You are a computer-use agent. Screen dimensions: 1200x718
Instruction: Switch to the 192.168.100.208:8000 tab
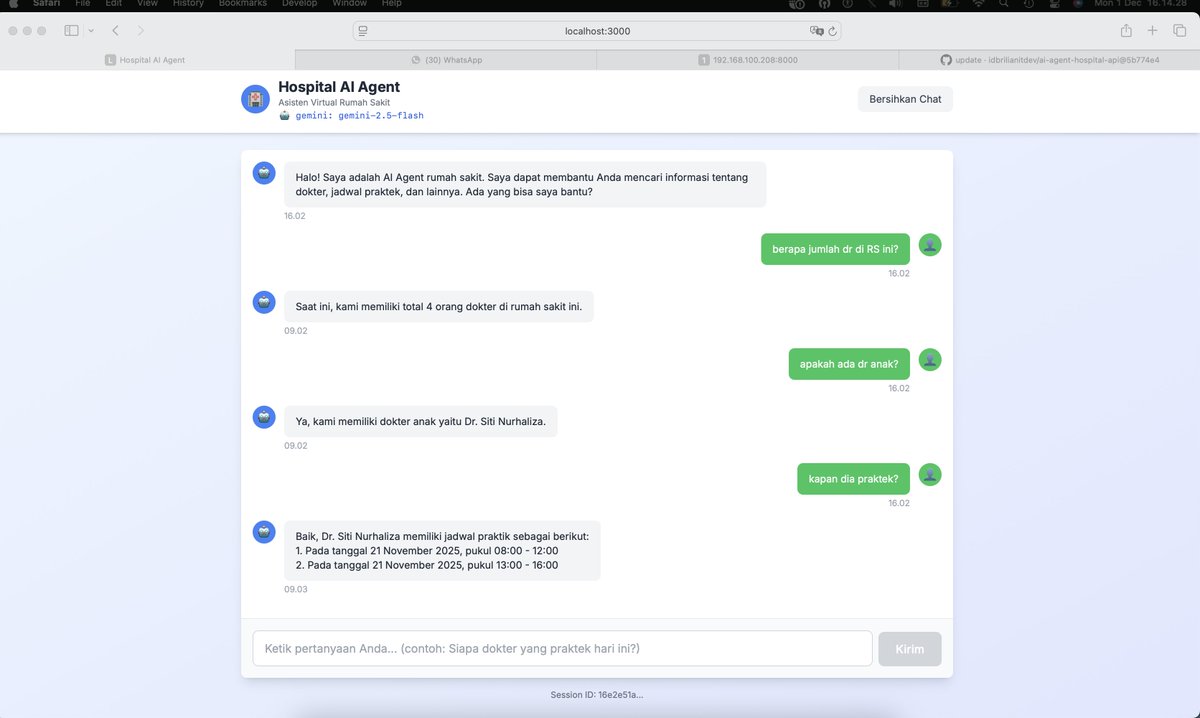coord(747,60)
